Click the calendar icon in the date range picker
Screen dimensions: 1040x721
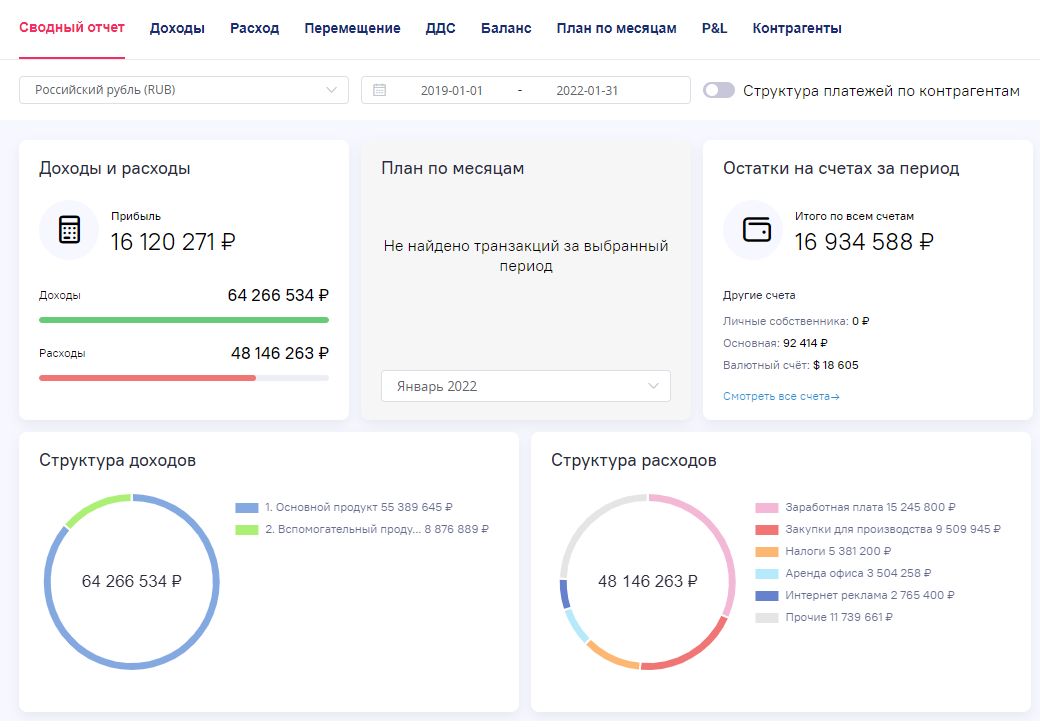381,89
